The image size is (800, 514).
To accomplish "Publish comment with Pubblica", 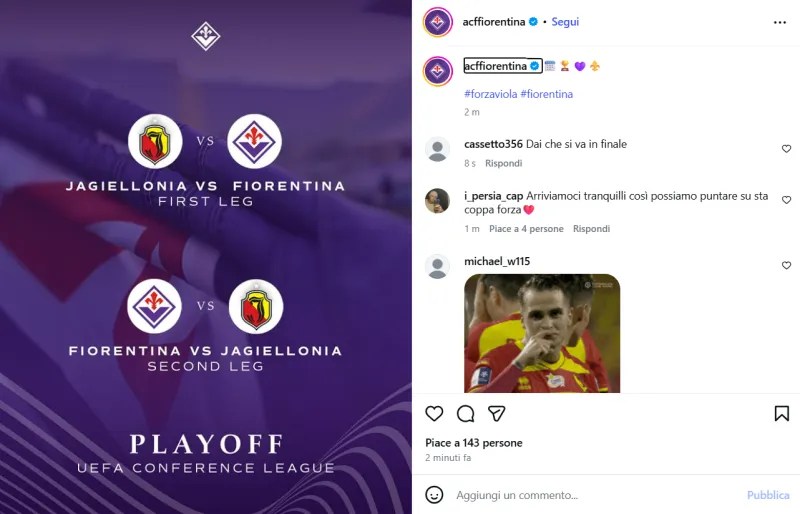I will click(x=768, y=495).
